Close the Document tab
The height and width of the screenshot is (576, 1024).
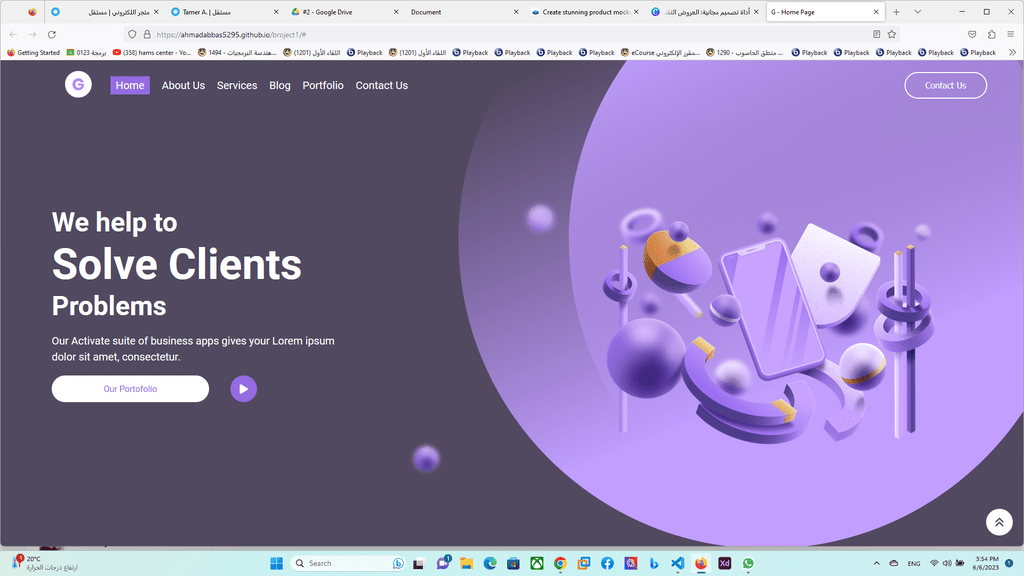tap(516, 12)
